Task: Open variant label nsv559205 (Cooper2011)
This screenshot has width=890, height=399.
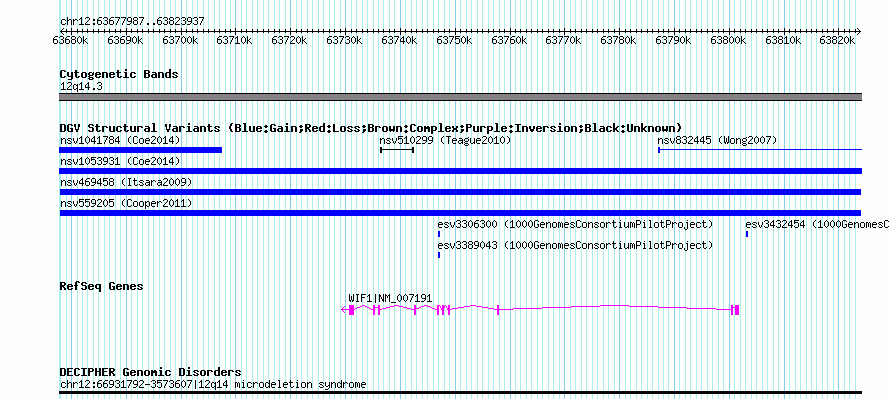Action: coord(126,203)
